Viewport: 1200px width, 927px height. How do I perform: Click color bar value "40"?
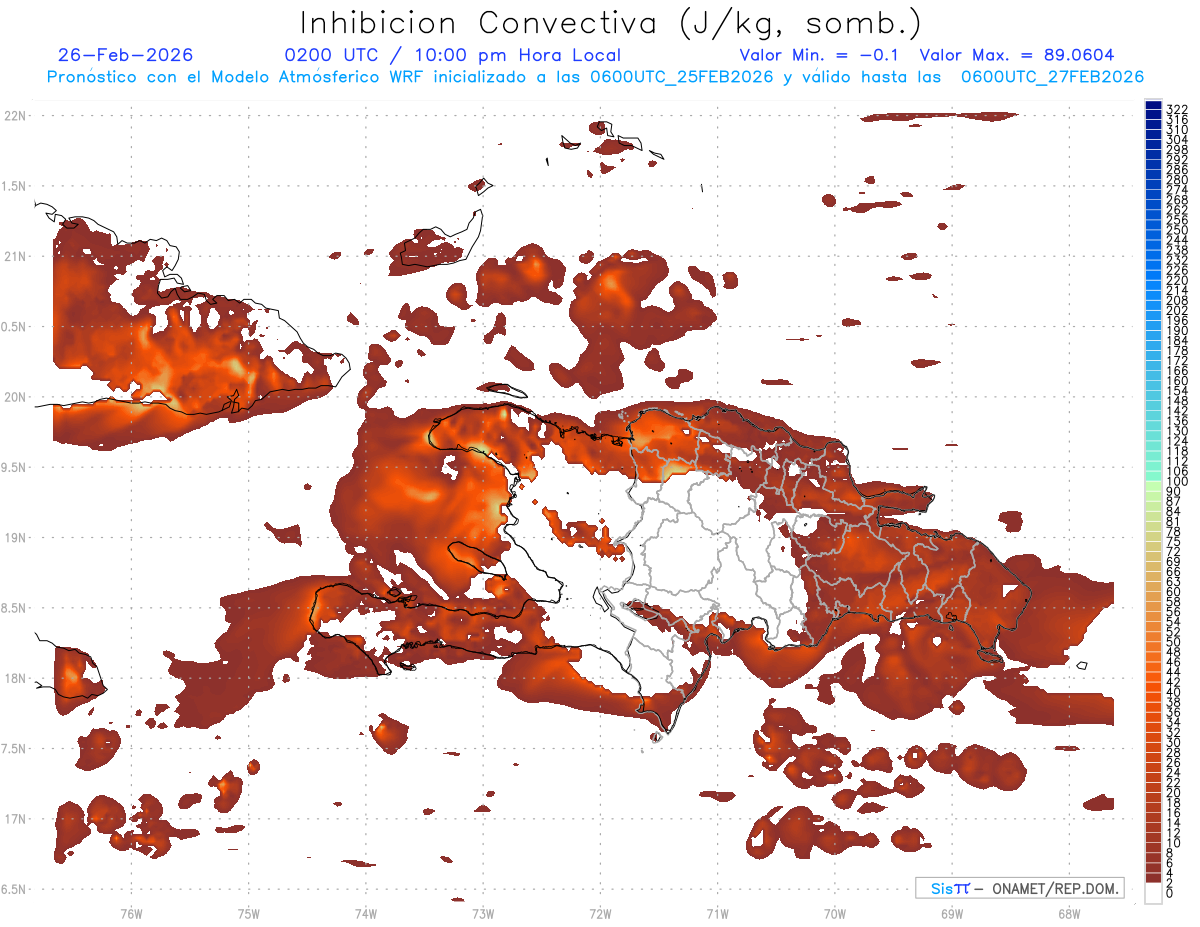tap(1174, 692)
